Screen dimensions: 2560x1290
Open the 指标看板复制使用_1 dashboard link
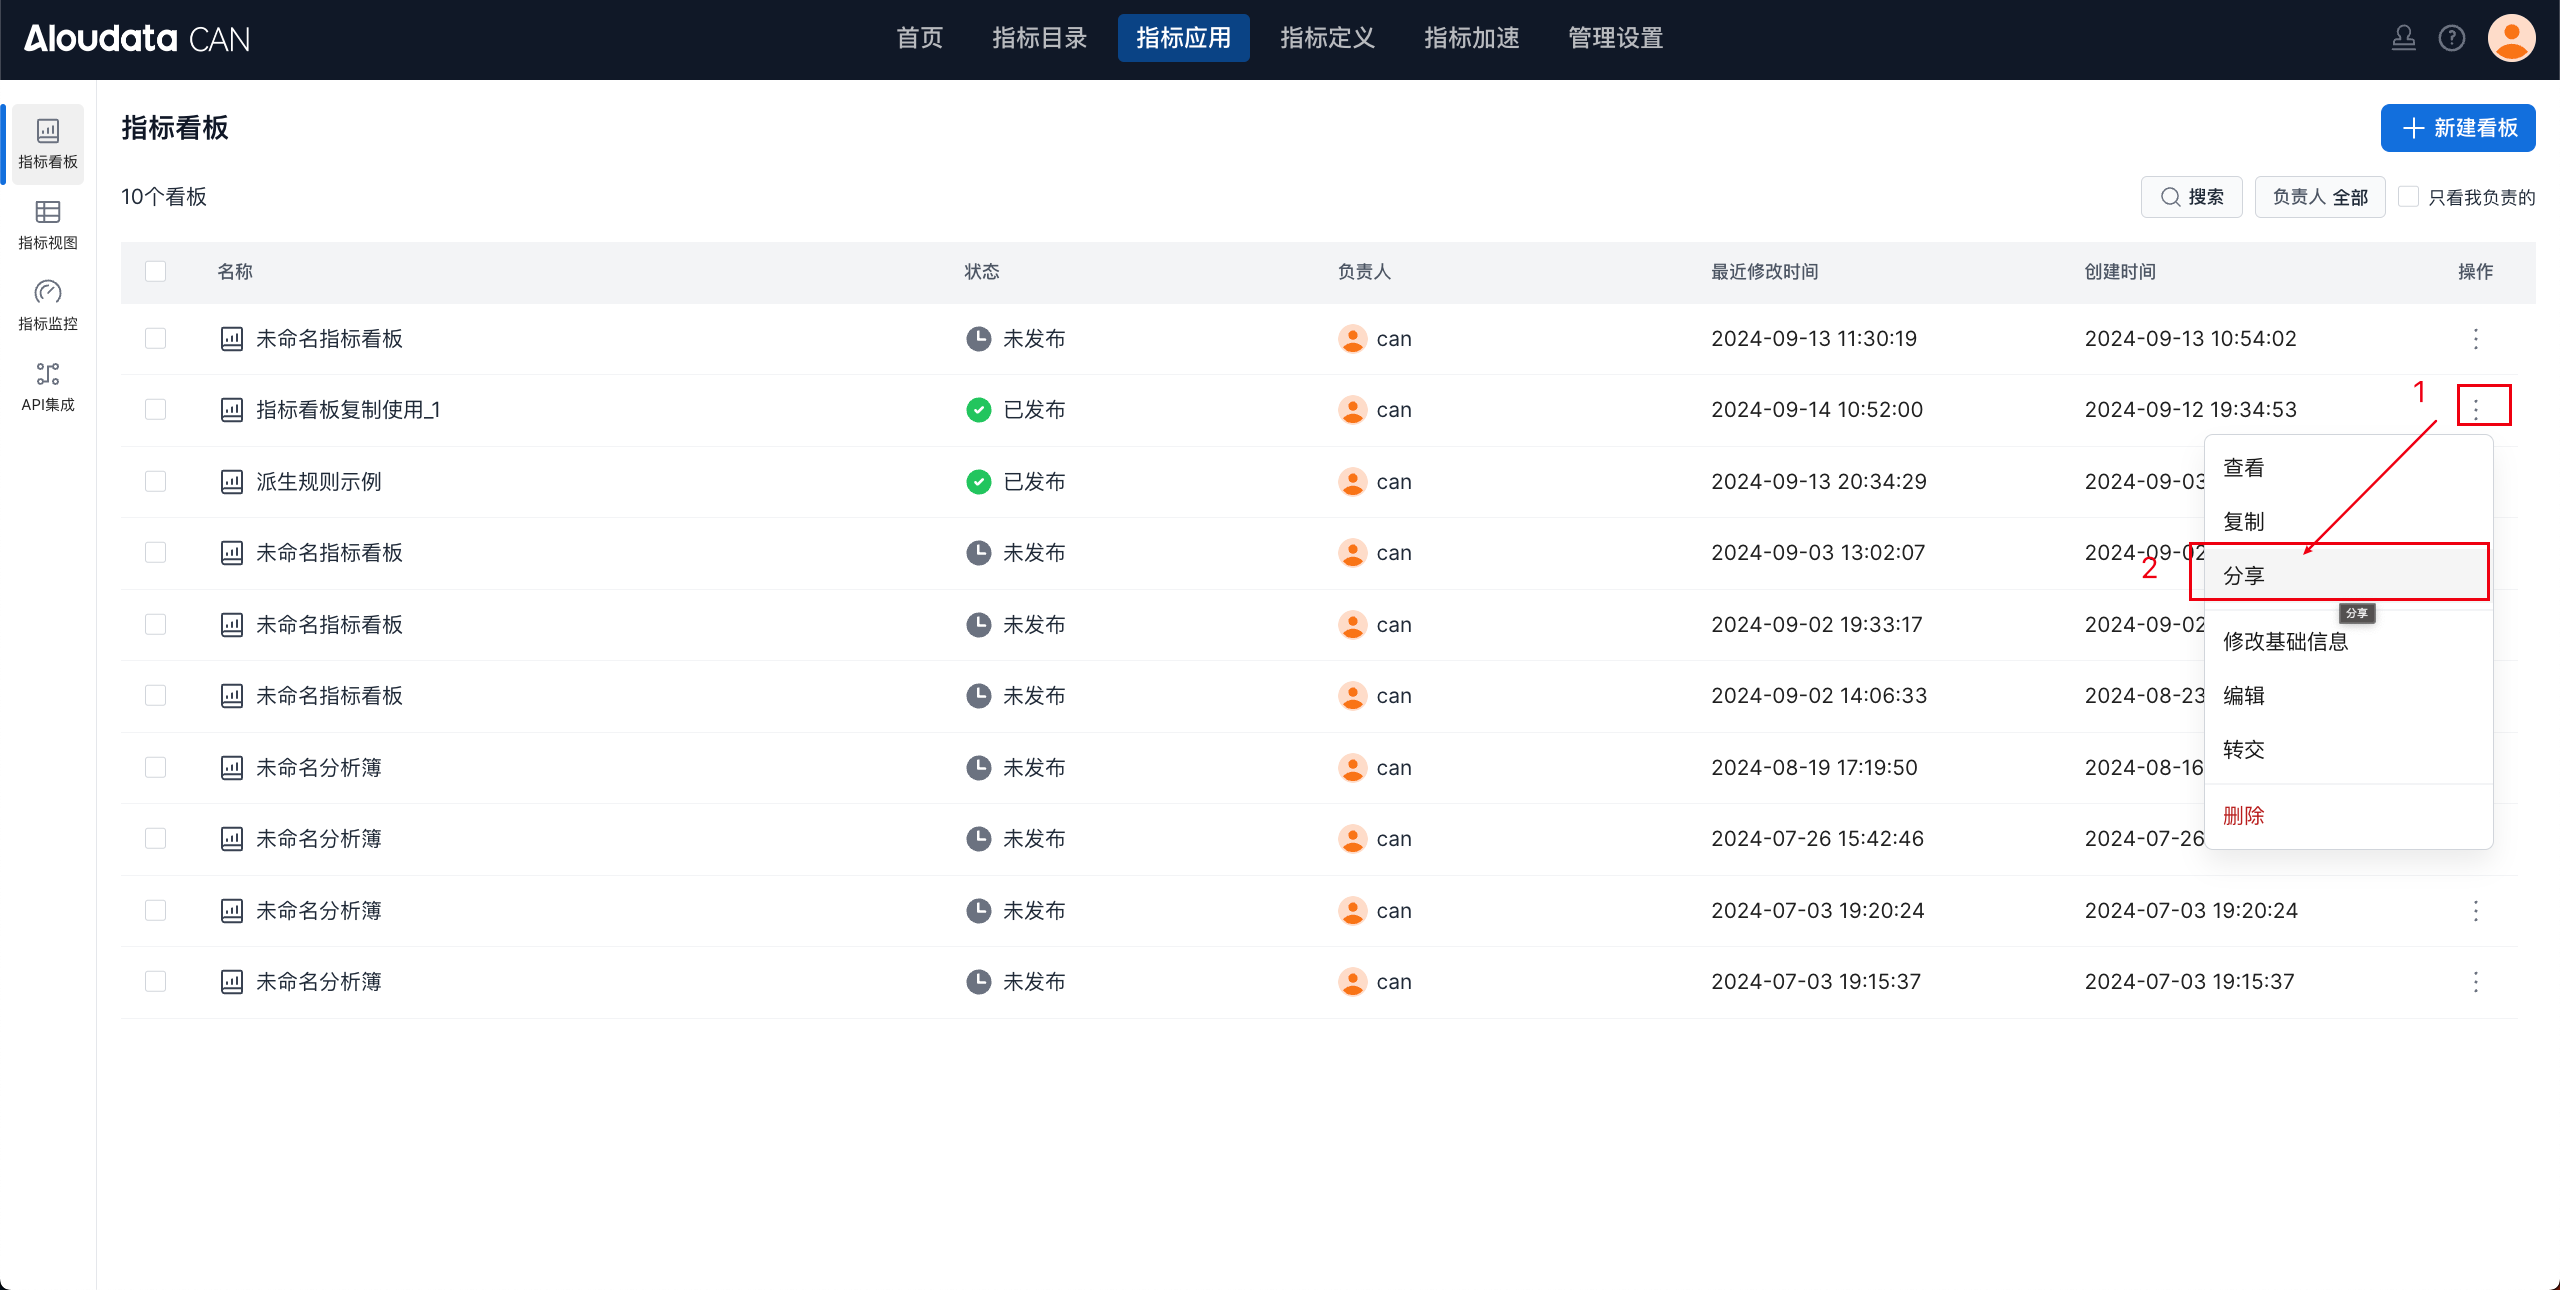tap(347, 410)
